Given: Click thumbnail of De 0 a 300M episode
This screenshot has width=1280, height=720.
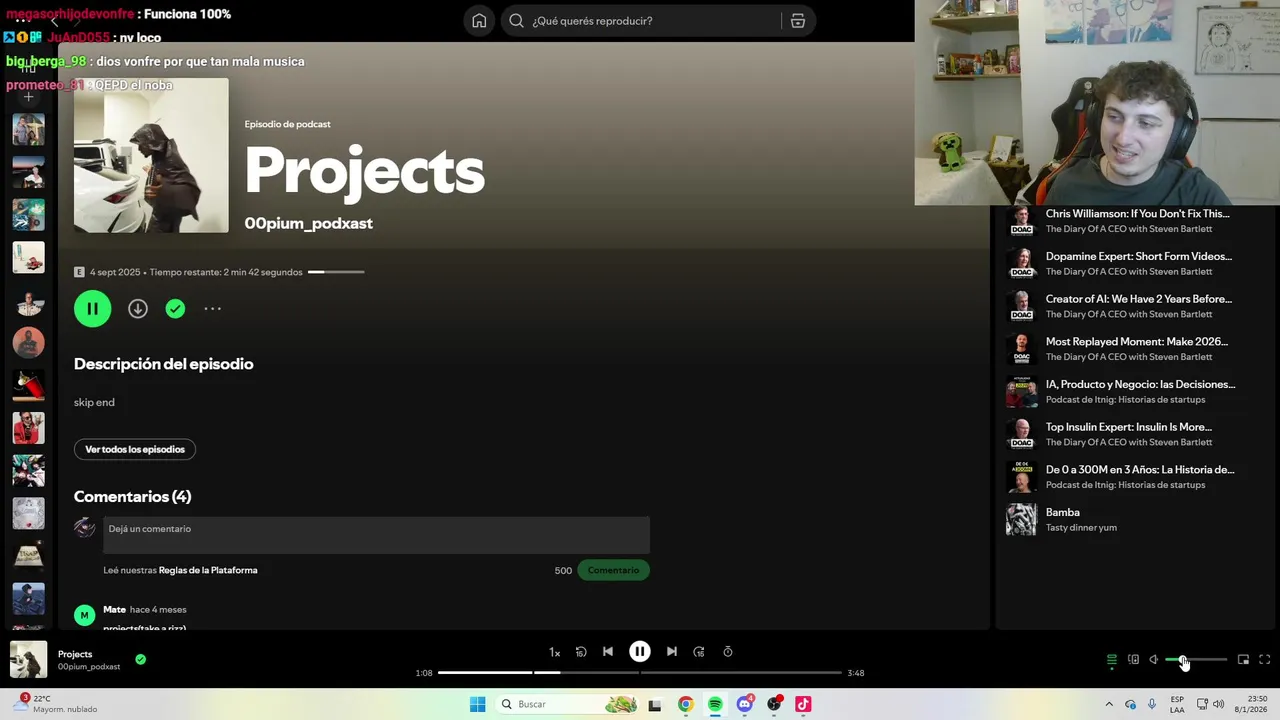Looking at the screenshot, I should pyautogui.click(x=1021, y=477).
